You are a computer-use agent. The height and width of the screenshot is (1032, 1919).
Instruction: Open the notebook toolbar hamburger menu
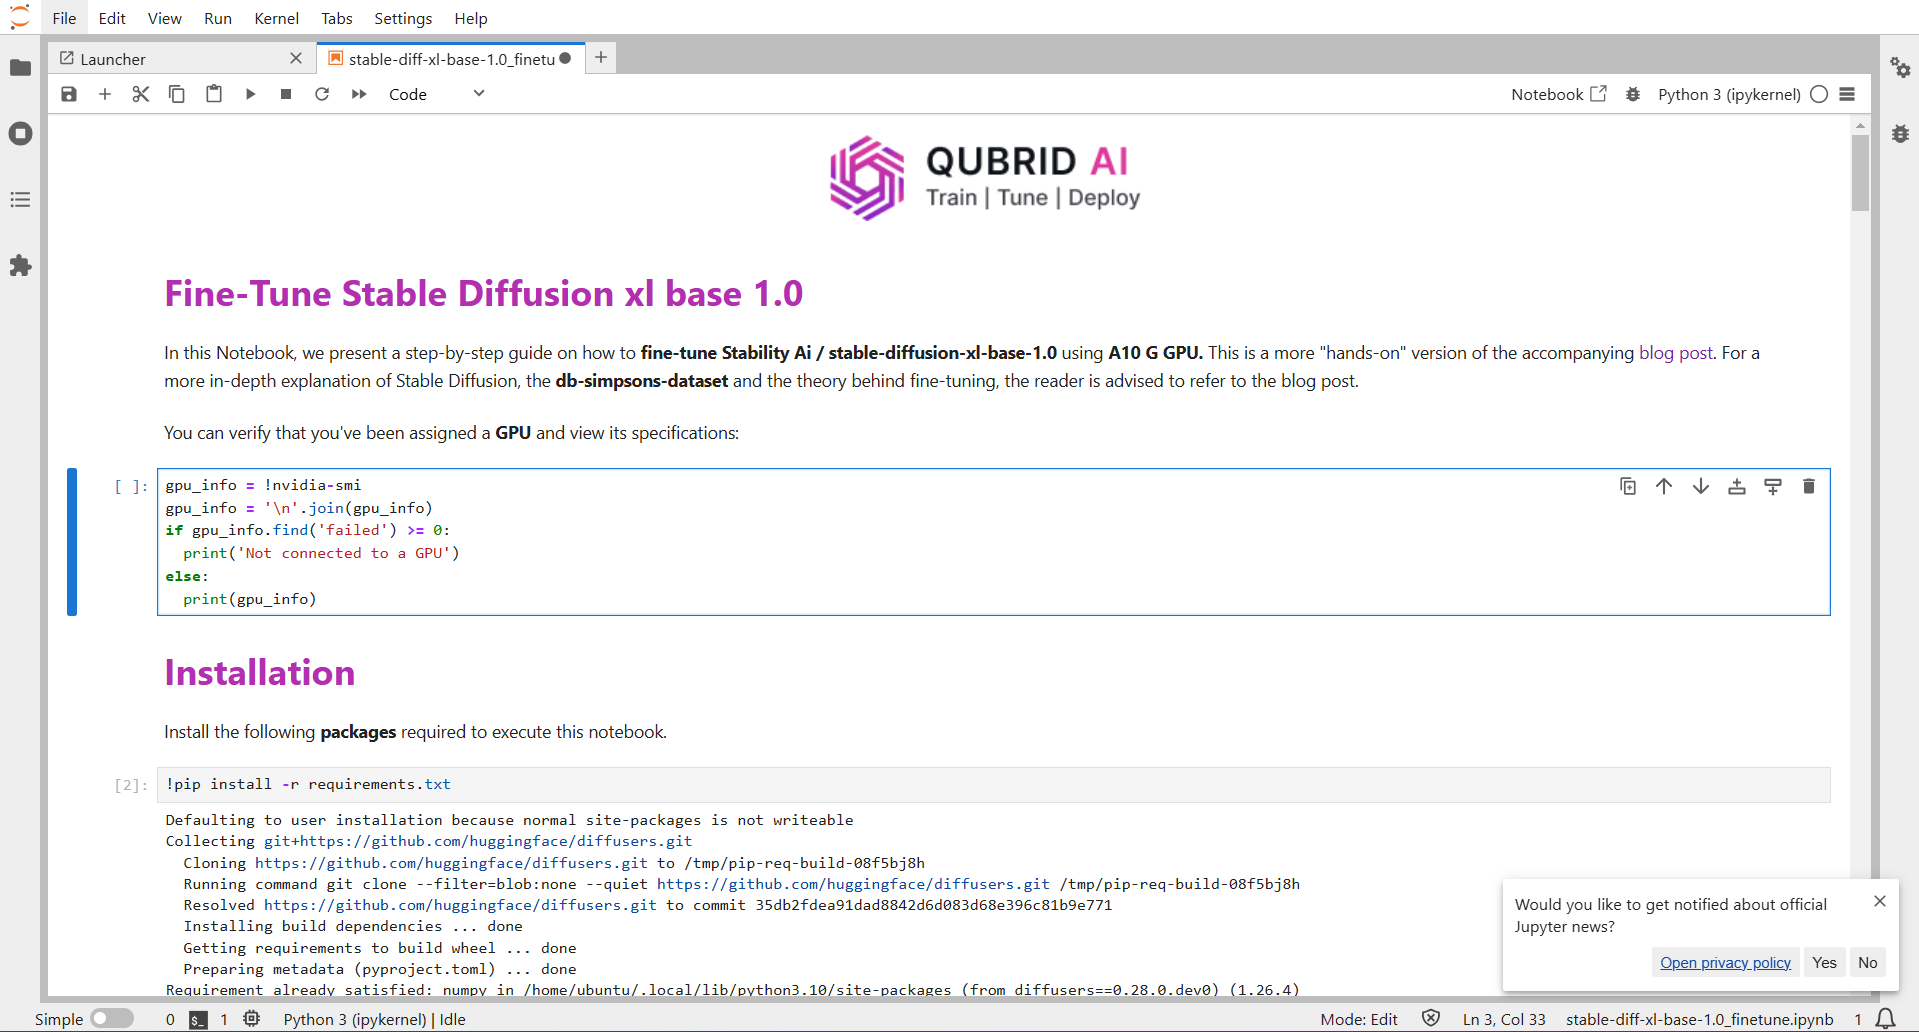(x=1847, y=94)
